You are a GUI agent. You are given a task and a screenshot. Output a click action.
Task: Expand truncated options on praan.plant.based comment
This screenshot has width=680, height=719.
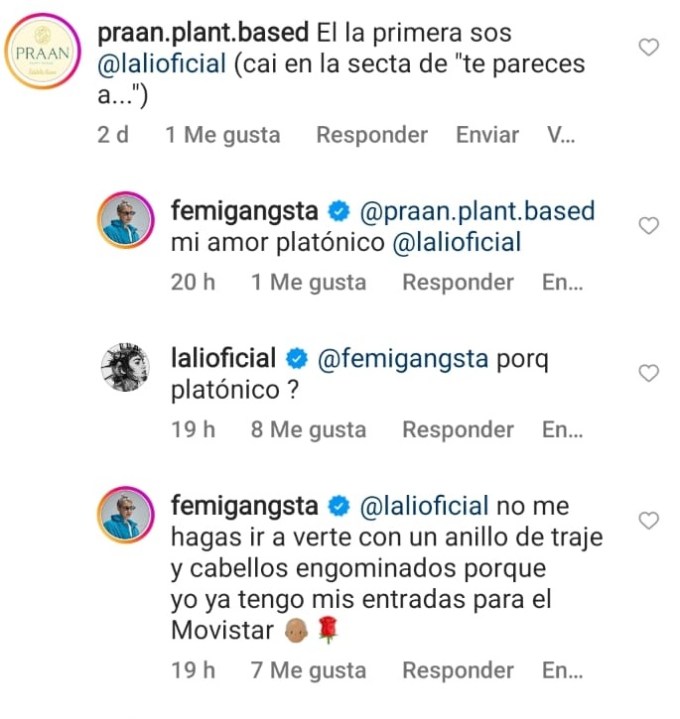(561, 135)
